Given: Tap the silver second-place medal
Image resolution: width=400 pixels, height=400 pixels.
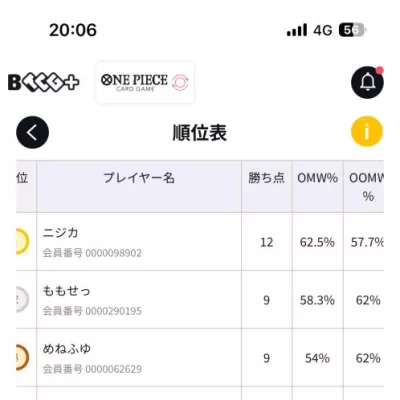Looking at the screenshot, I should click(22, 299).
